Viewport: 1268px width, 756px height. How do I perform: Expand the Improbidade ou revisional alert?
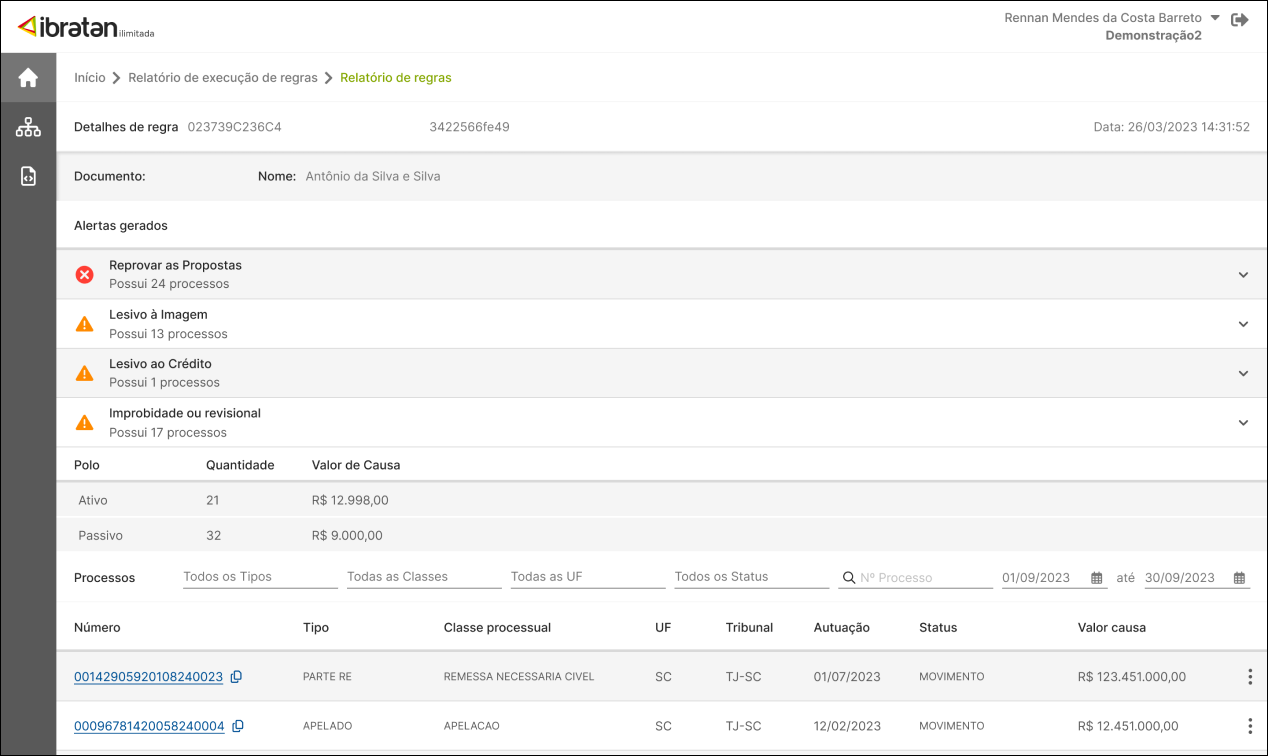click(x=1243, y=423)
